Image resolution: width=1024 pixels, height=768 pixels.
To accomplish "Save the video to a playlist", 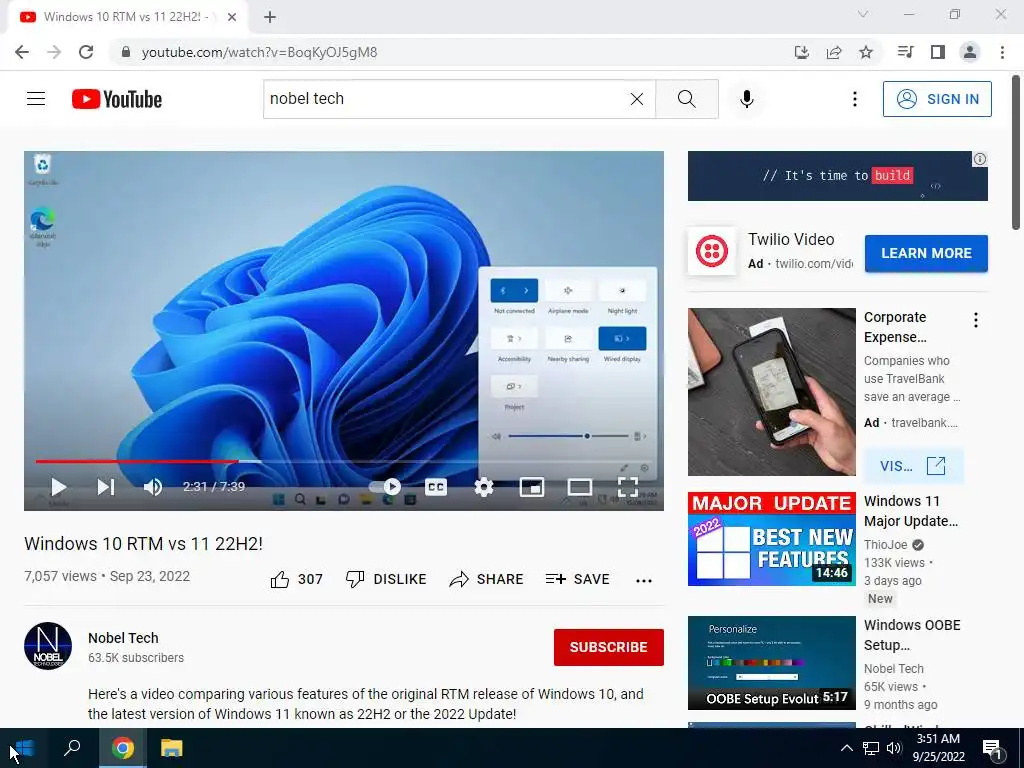I will point(578,579).
